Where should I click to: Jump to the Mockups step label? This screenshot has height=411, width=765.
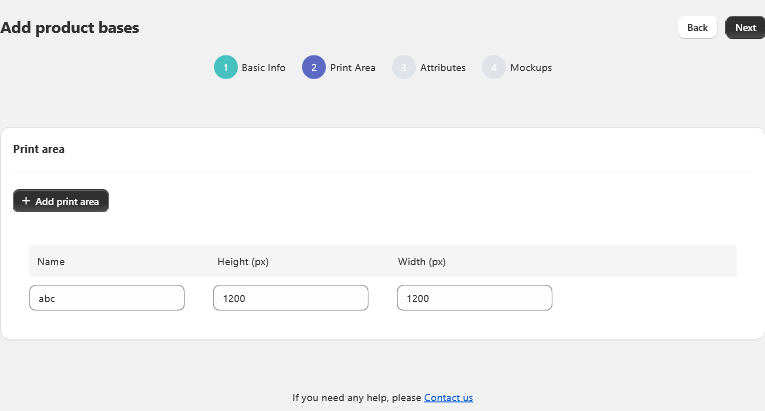tap(531, 68)
